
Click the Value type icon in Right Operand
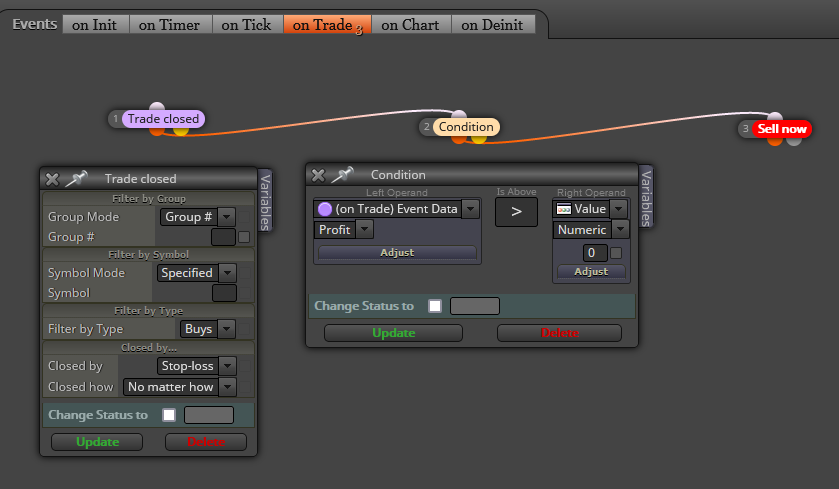pyautogui.click(x=564, y=209)
